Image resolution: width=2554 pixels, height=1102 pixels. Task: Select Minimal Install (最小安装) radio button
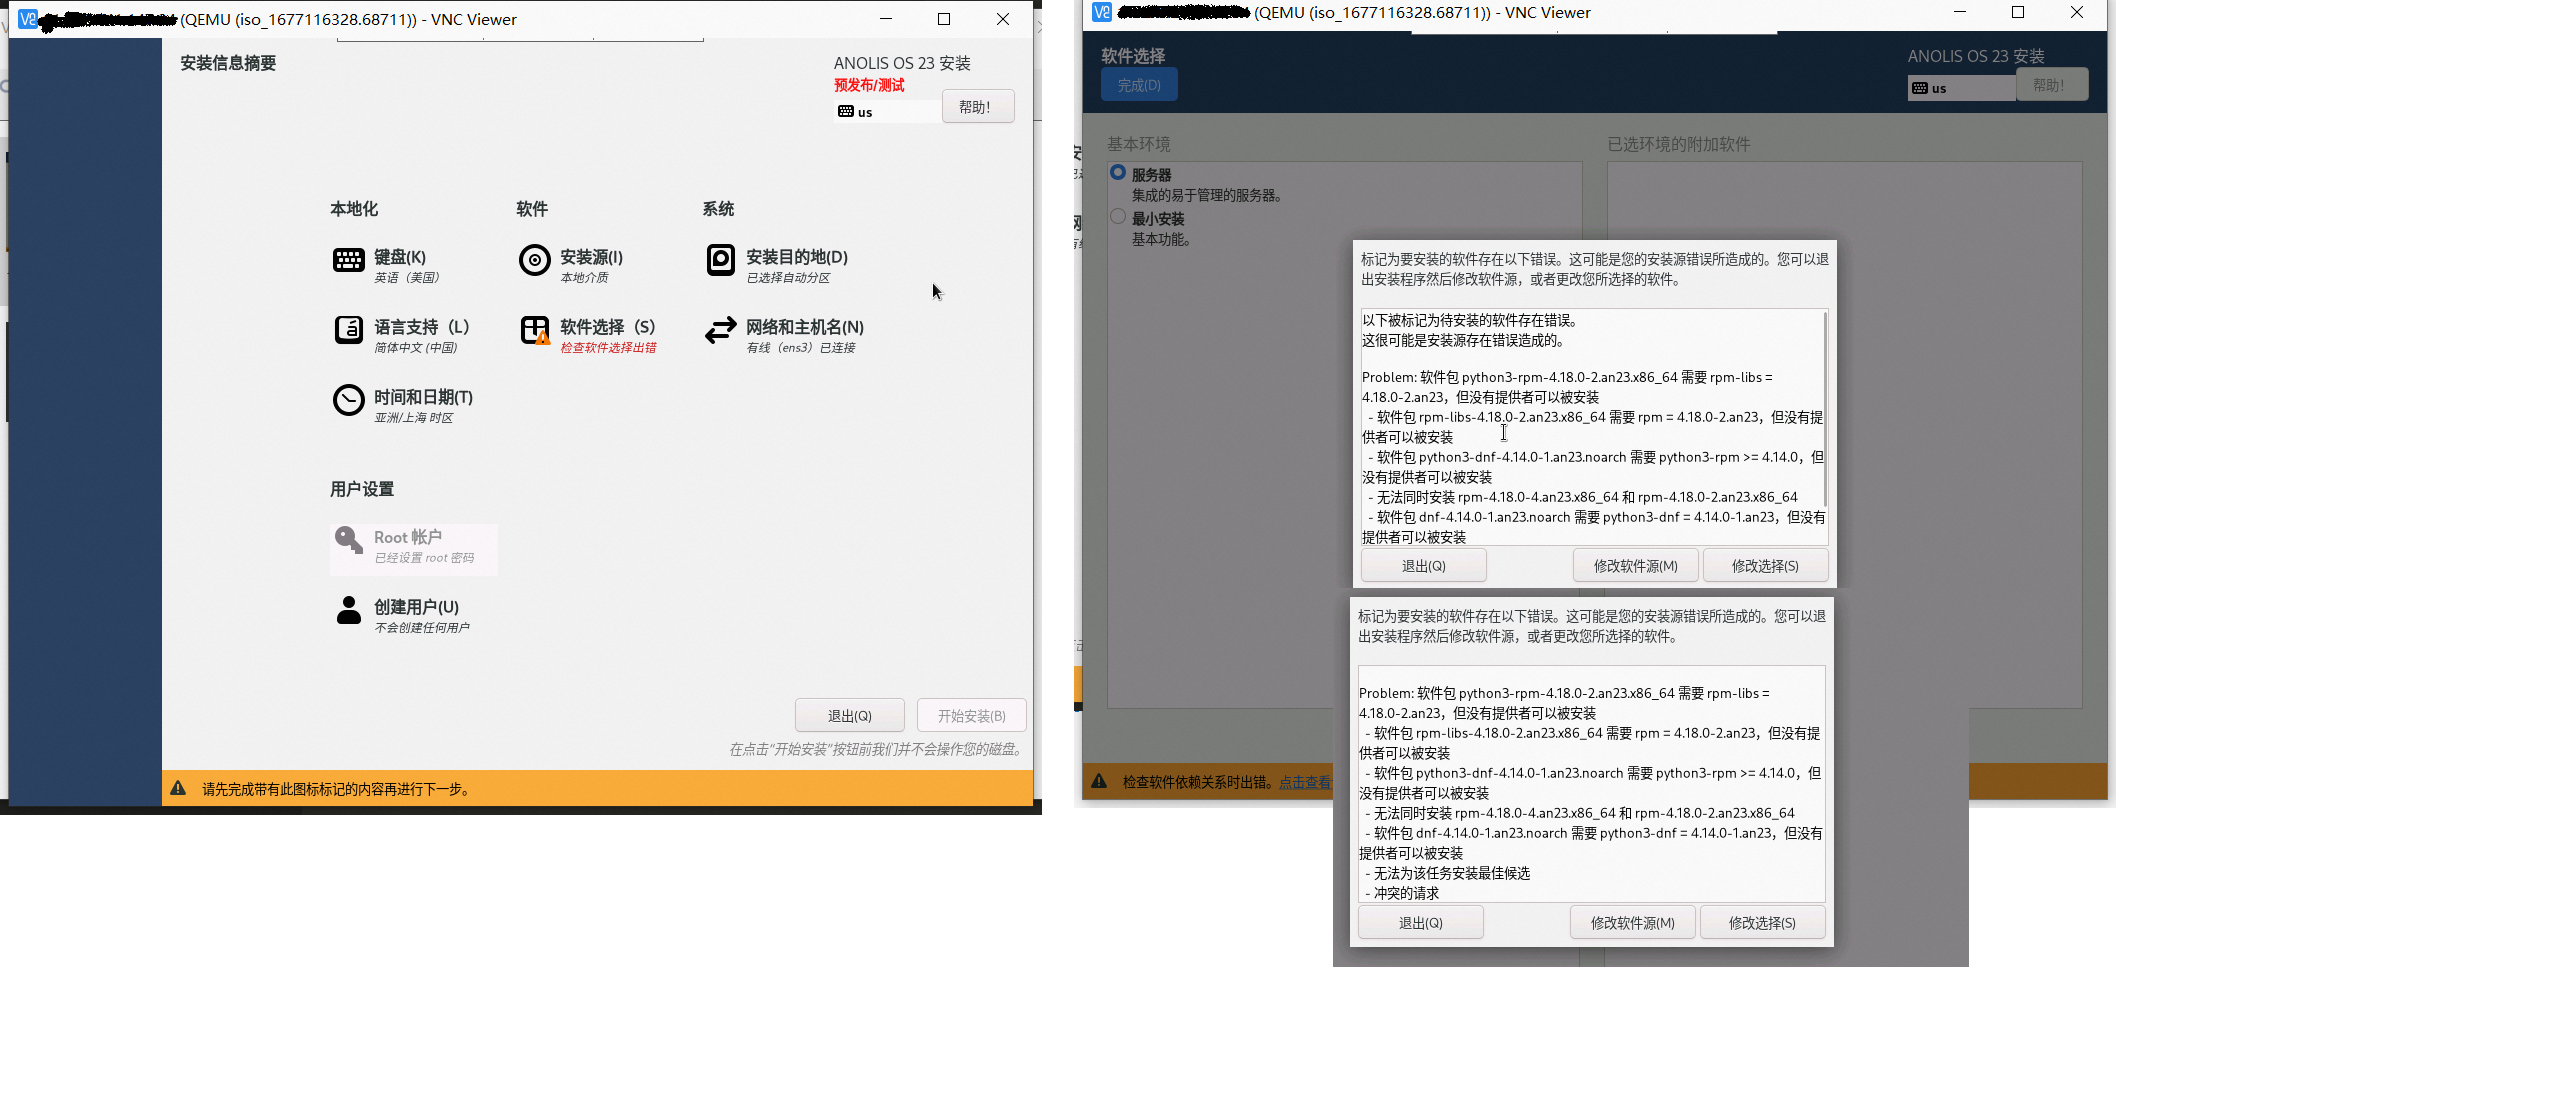(x=1118, y=217)
